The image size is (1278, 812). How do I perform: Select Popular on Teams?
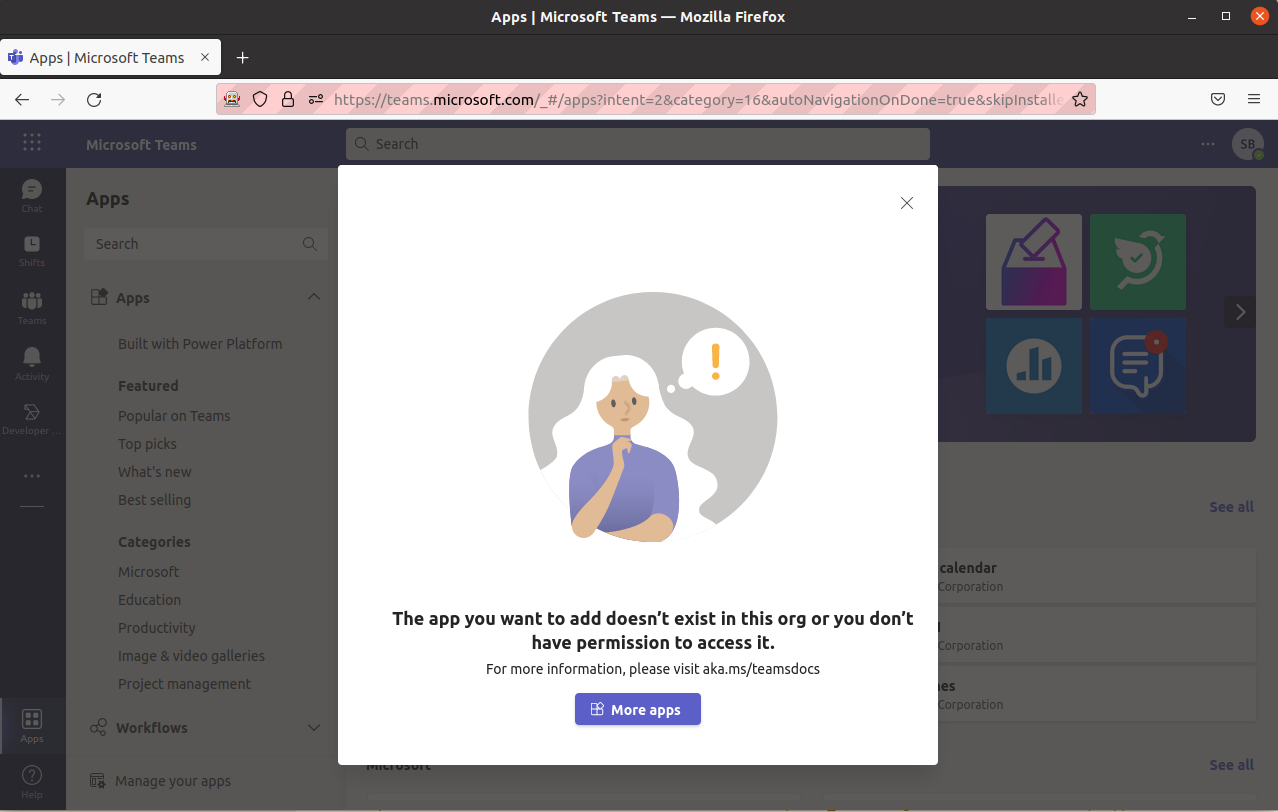click(x=174, y=416)
